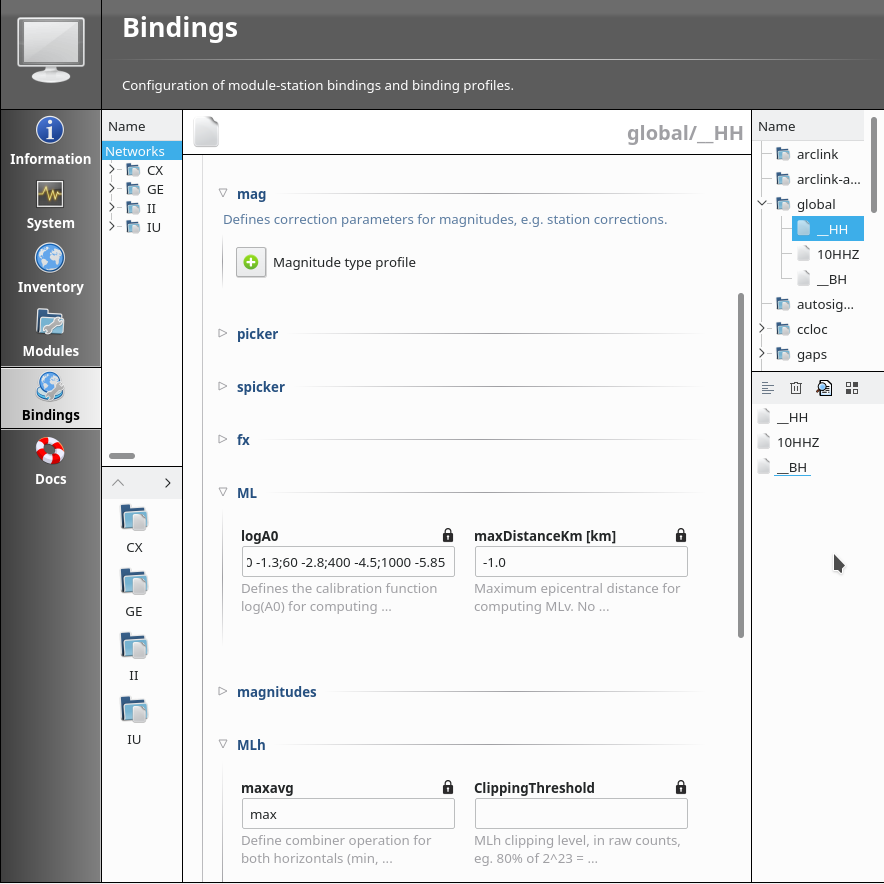This screenshot has height=884, width=884.
Task: Collapse the MLh section
Action: (x=223, y=744)
